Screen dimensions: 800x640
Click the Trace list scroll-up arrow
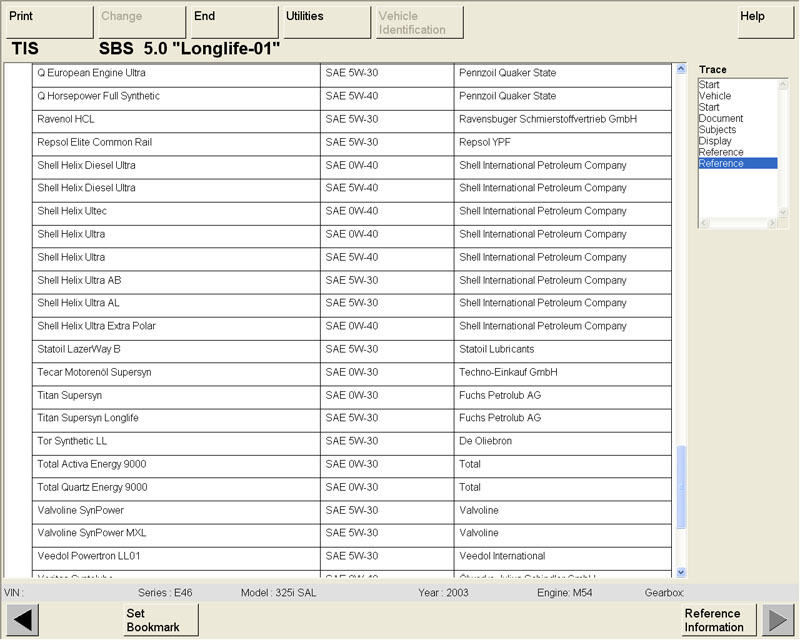click(783, 84)
